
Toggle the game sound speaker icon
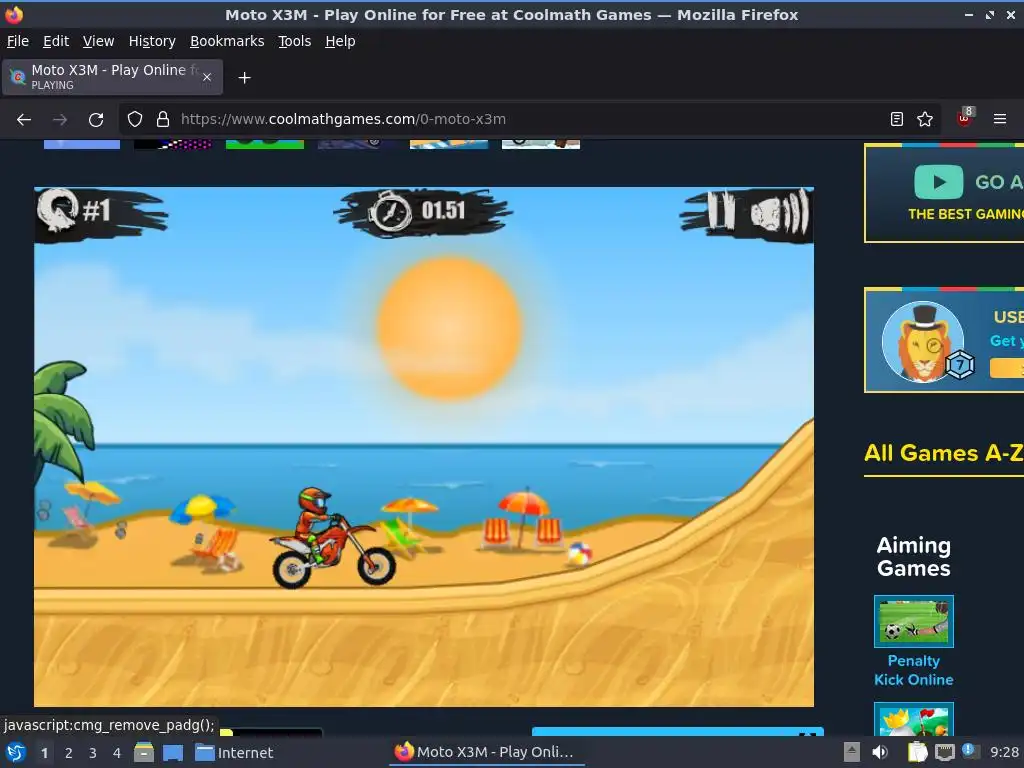tap(778, 212)
